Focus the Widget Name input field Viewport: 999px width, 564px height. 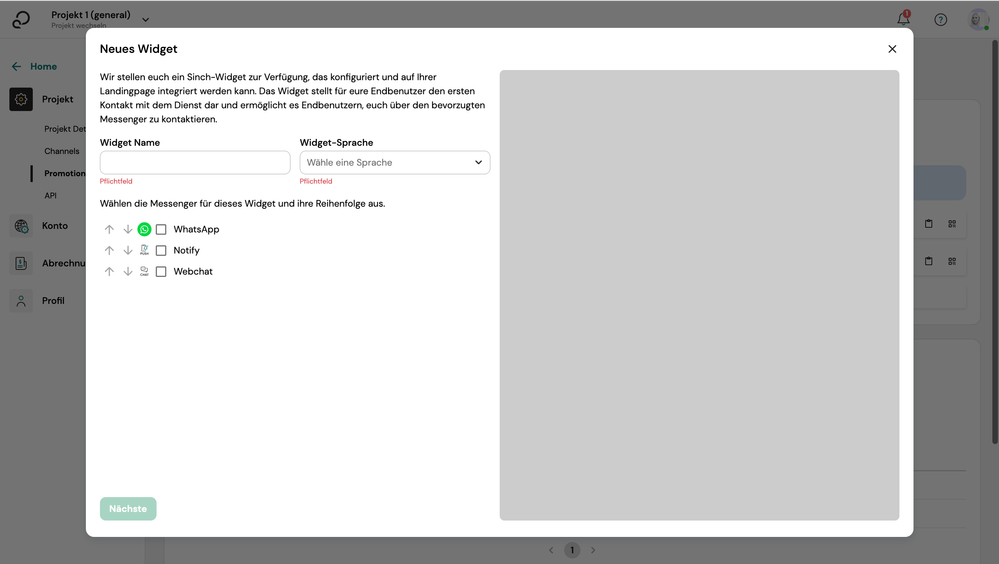(x=195, y=162)
